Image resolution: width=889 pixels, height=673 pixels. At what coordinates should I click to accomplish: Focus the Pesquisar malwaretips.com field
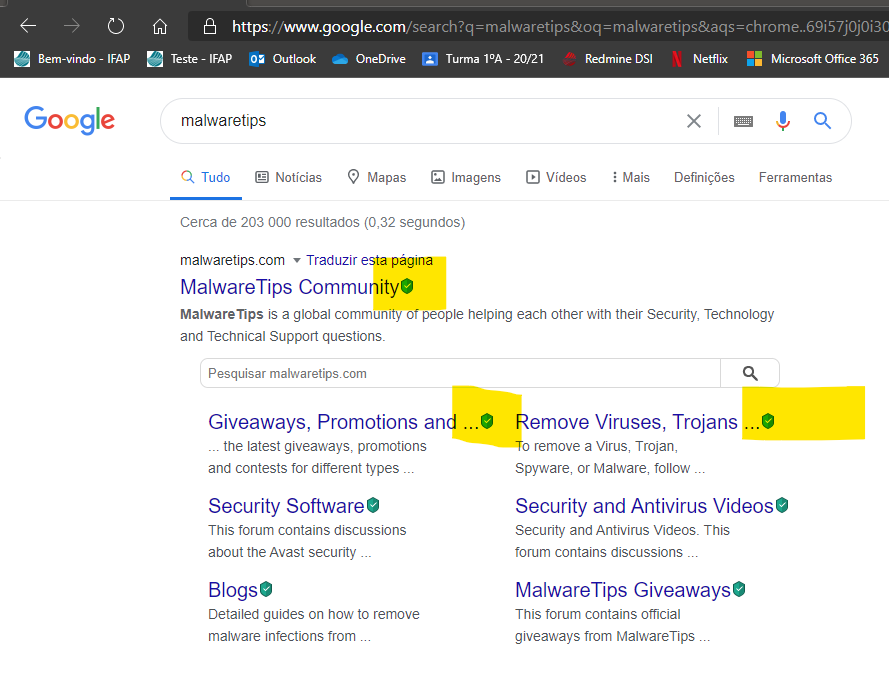click(460, 373)
